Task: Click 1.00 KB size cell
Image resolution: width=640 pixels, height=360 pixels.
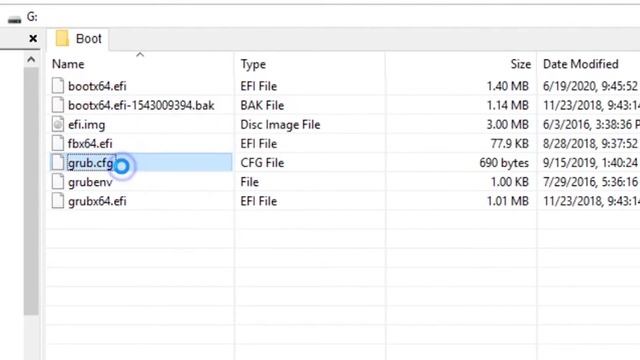Action: coord(509,182)
